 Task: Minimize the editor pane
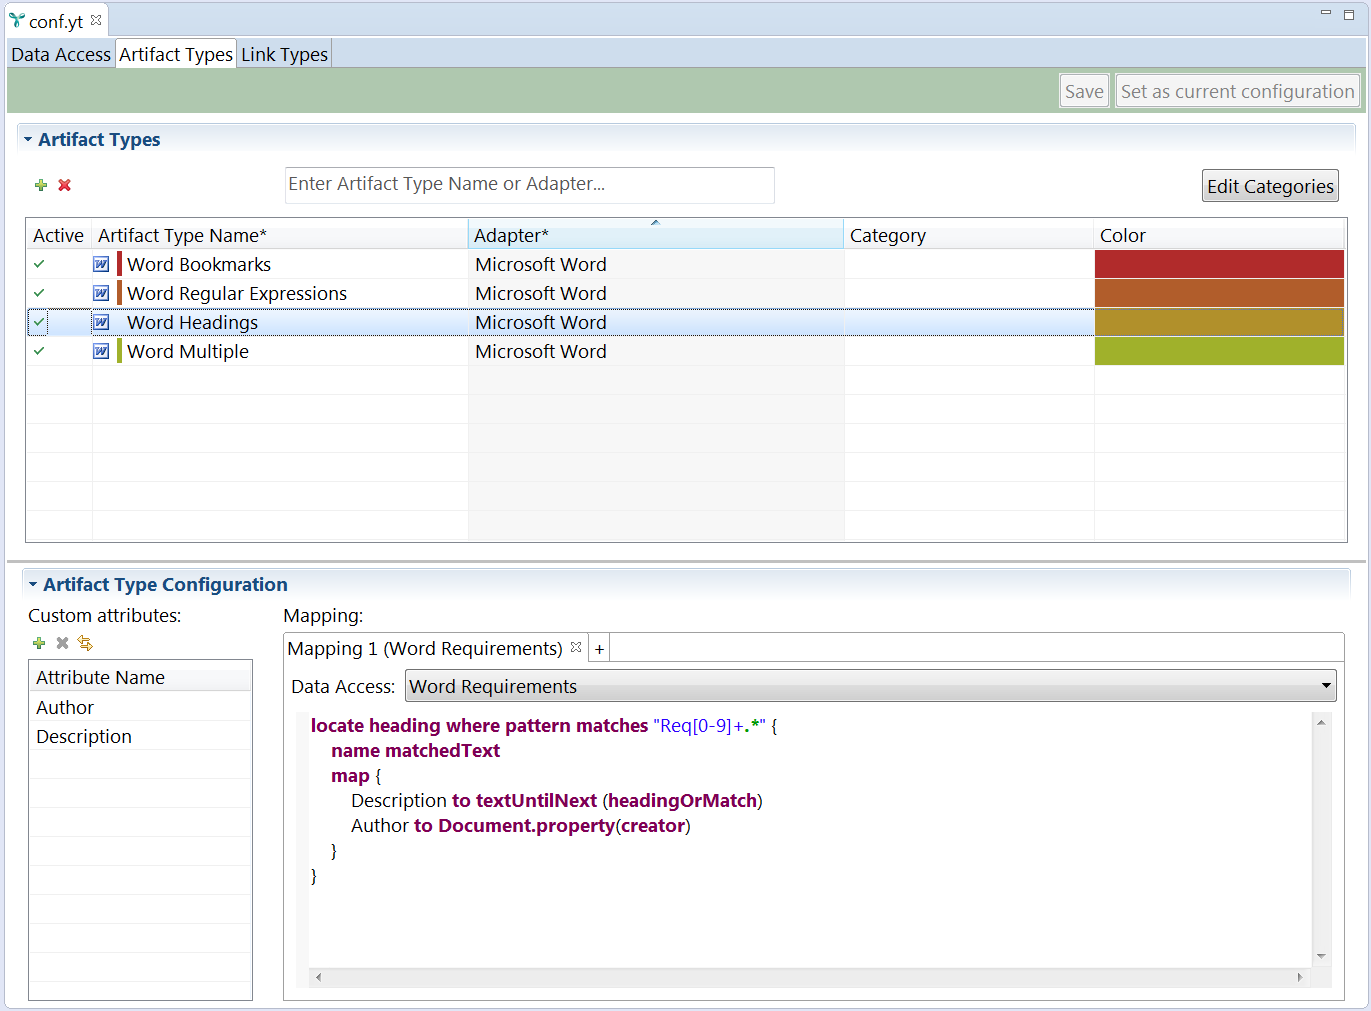coord(1326,13)
